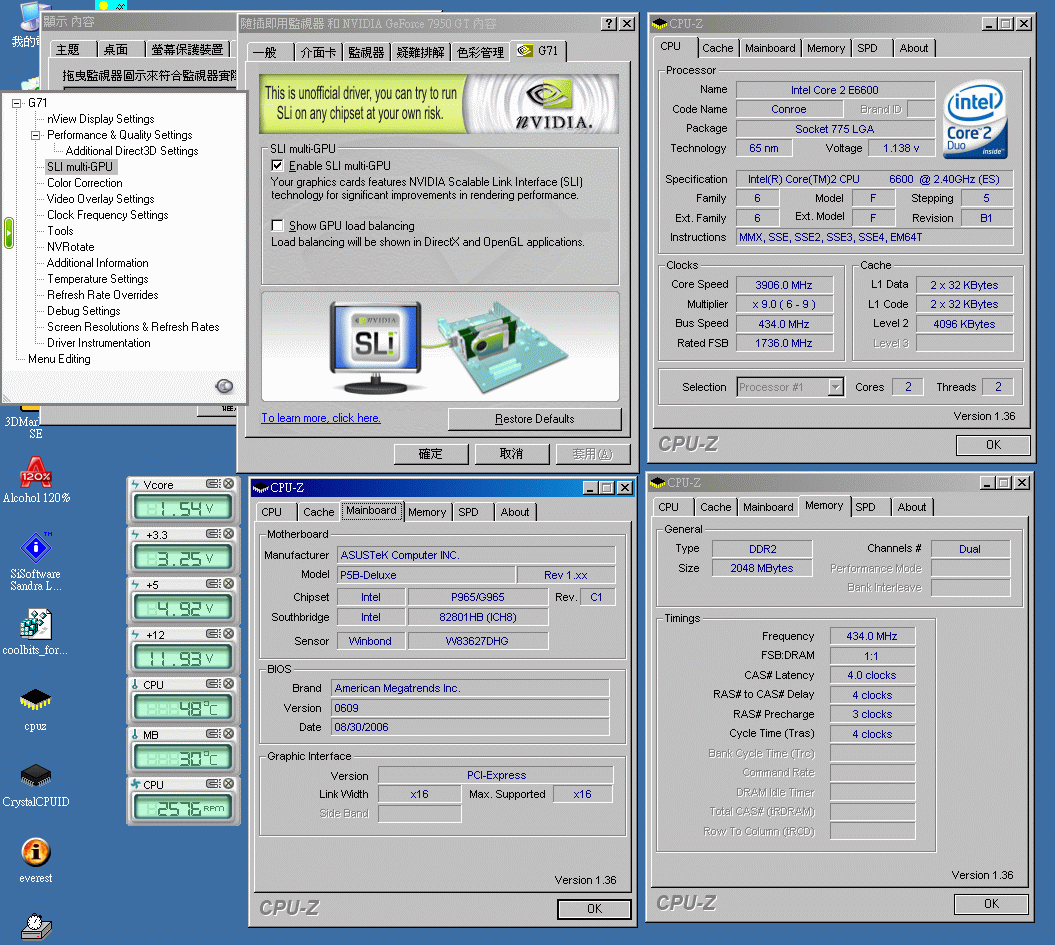Click the settings icon on the +5 monitor
The height and width of the screenshot is (945, 1055).
point(213,584)
